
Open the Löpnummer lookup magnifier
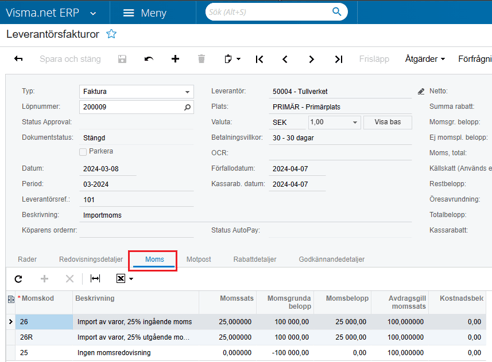pos(187,107)
